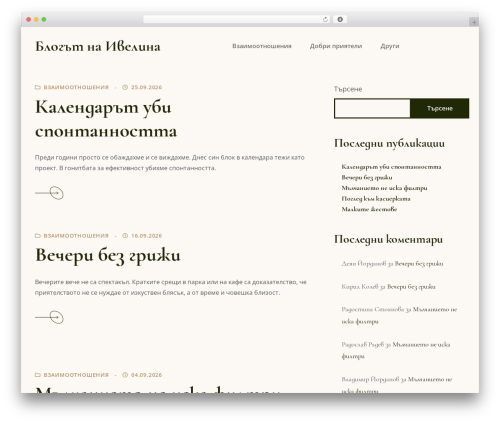Click clock icon next to 04.09.2026
This screenshot has height=423, width=500.
pos(125,375)
